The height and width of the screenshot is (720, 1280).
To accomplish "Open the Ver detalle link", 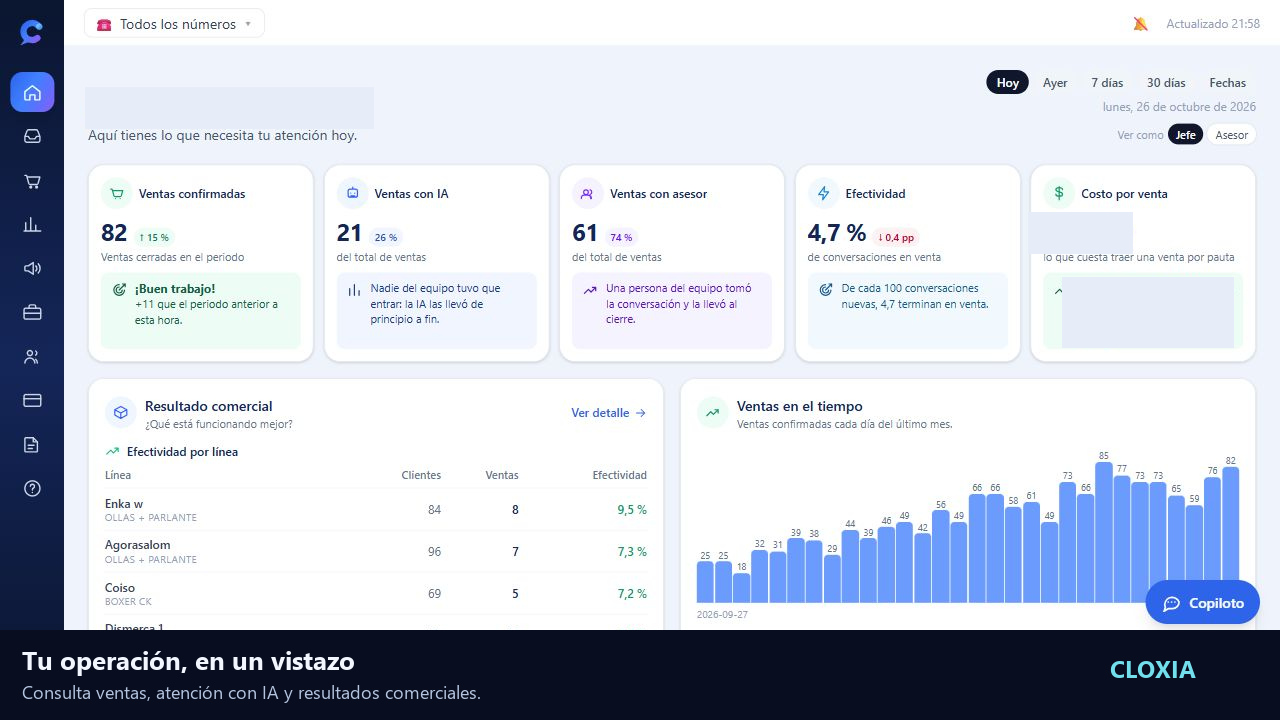I will pos(609,413).
